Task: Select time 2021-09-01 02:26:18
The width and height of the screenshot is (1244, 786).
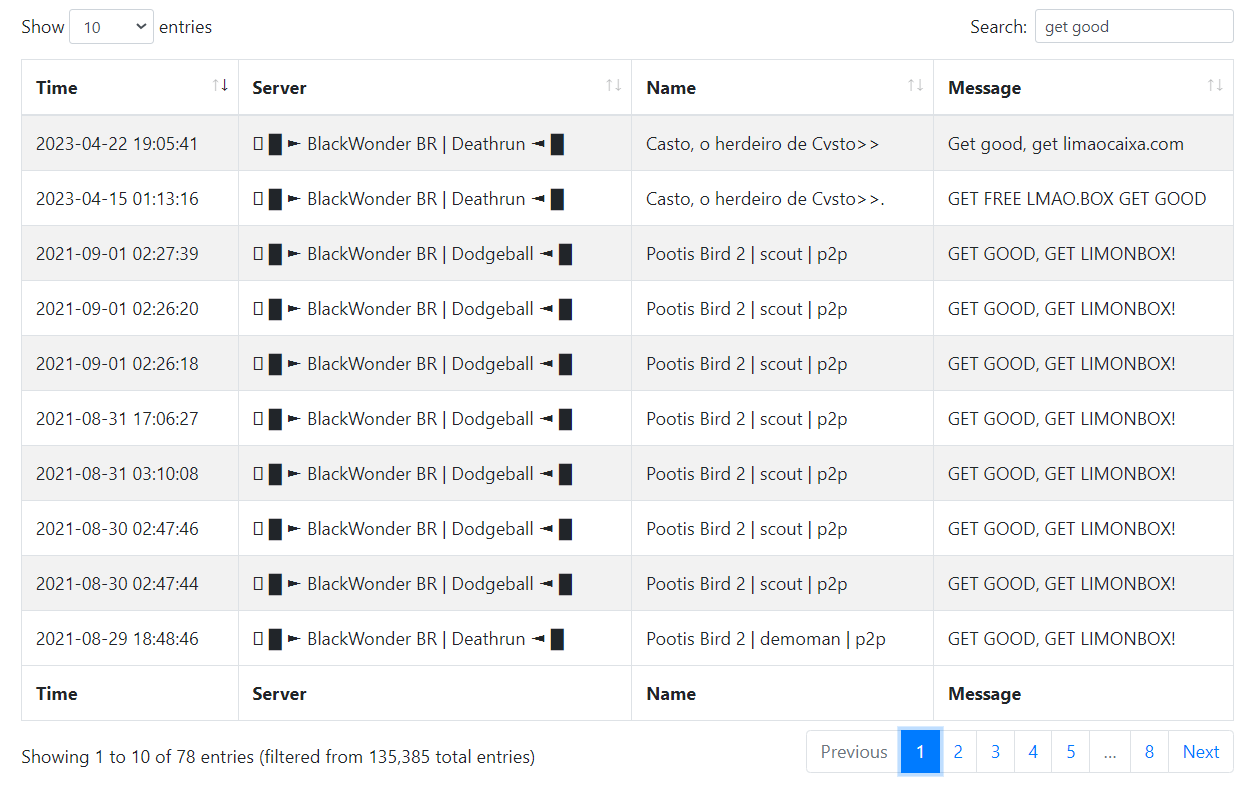Action: 117,364
